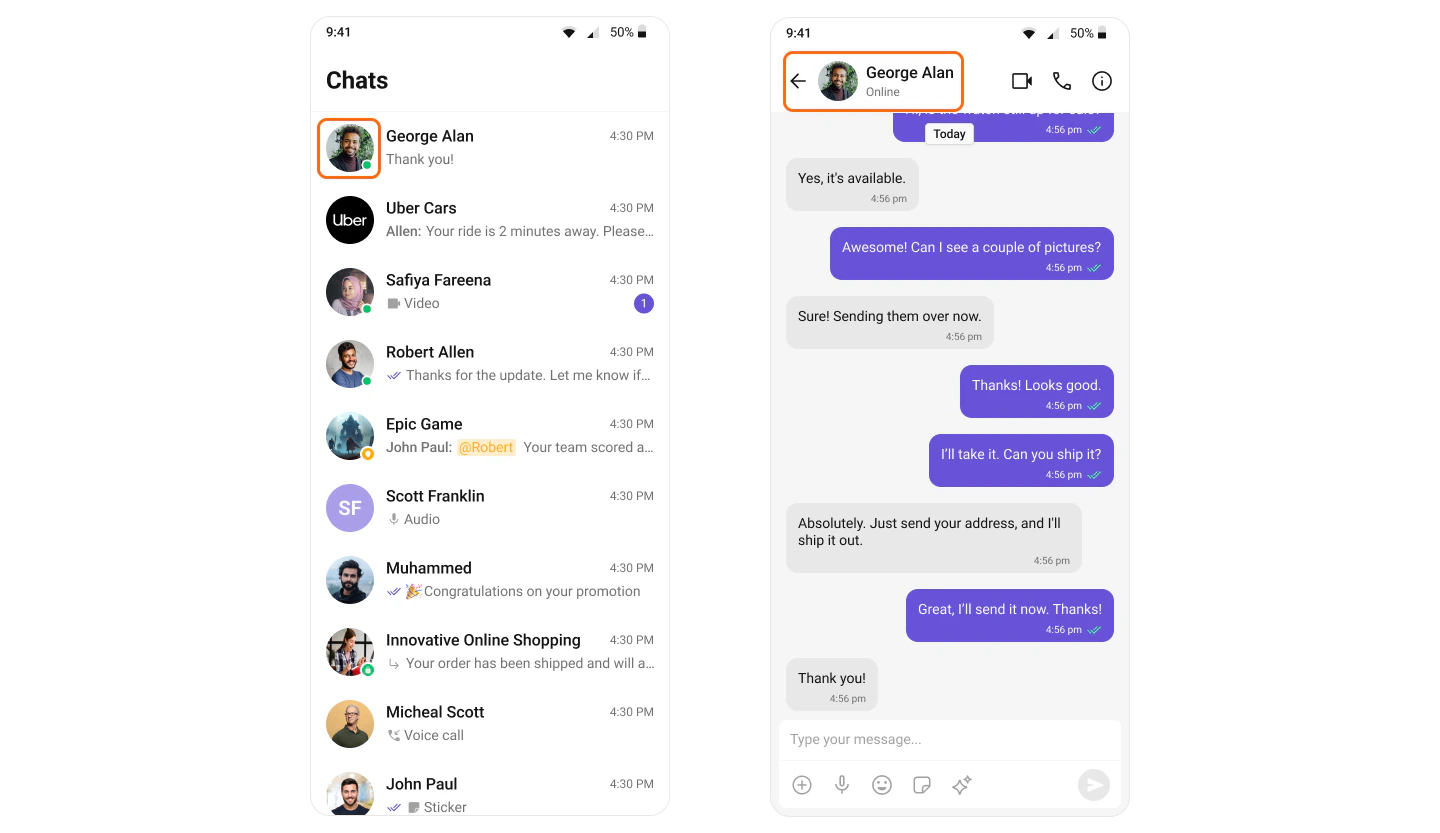Send message with the paper plane button
Screen dimensions: 1440x833
pos(1094,785)
